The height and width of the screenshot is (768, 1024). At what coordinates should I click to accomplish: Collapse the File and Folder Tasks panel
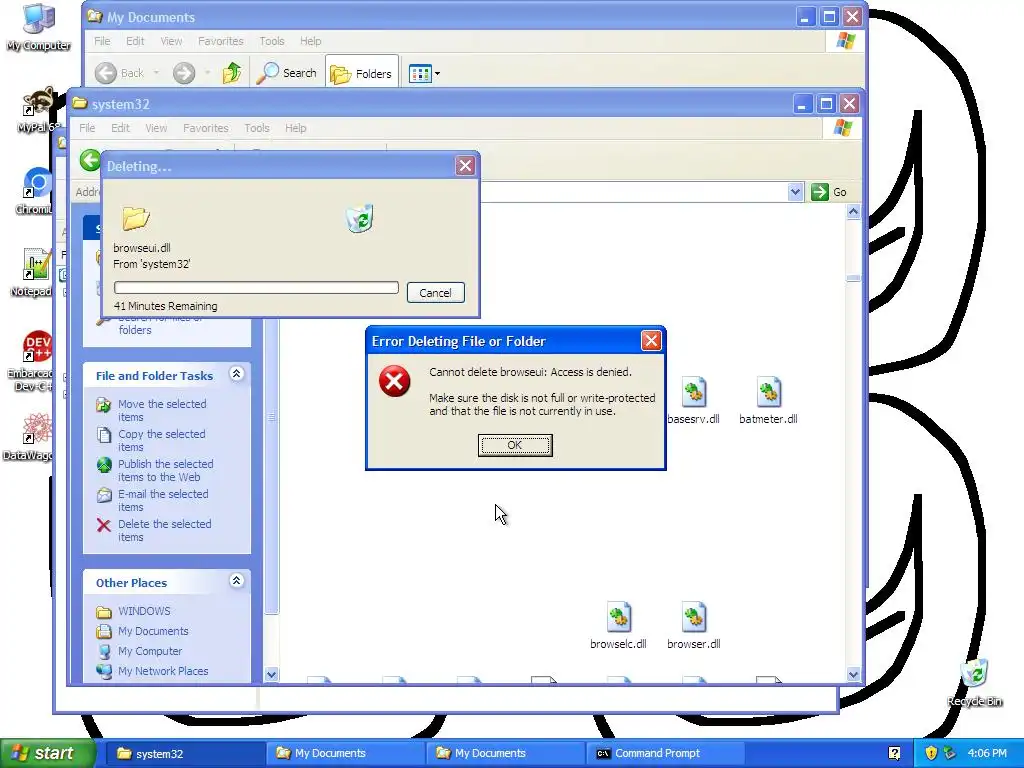pos(236,374)
